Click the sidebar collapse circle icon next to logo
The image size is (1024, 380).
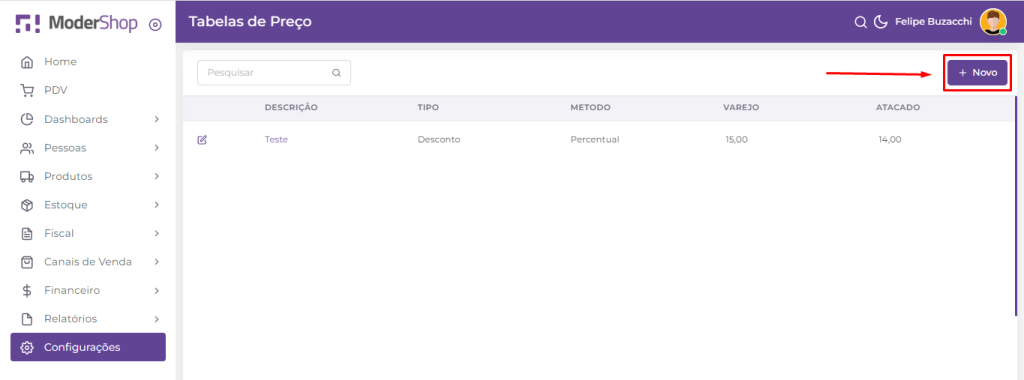click(155, 25)
